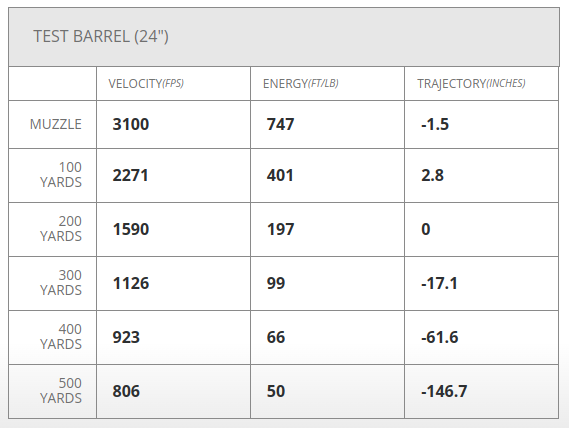Viewport: 569px width, 428px height.
Task: Select the TRAJECTORY (INCHES) column header
Action: [x=471, y=84]
